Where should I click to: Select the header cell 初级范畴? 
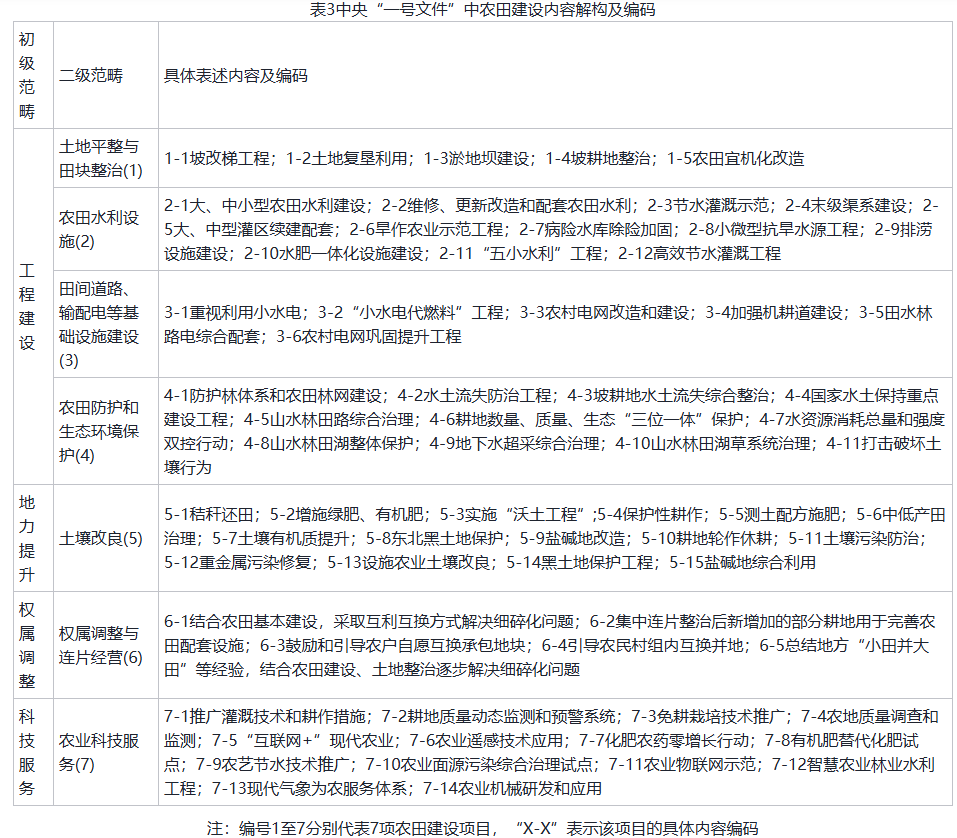(x=28, y=68)
